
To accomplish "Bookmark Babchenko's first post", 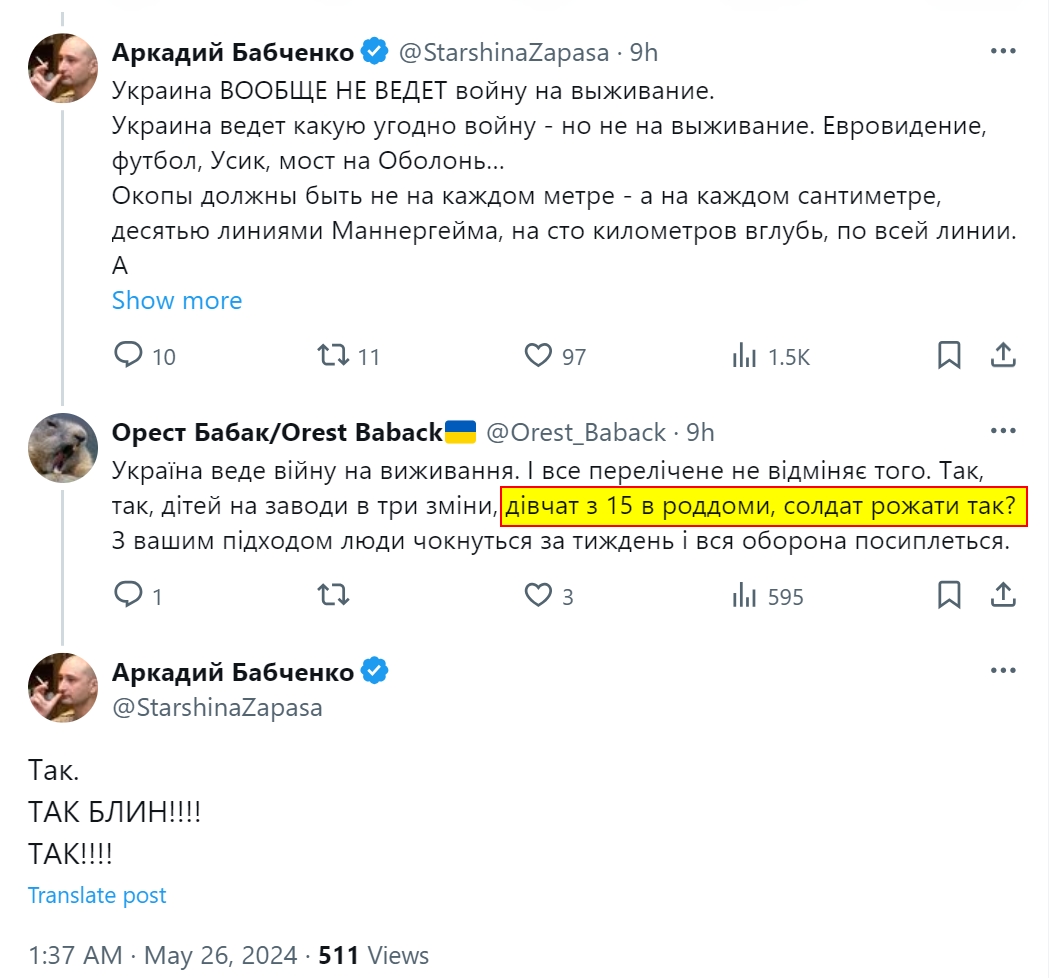I will pyautogui.click(x=949, y=355).
